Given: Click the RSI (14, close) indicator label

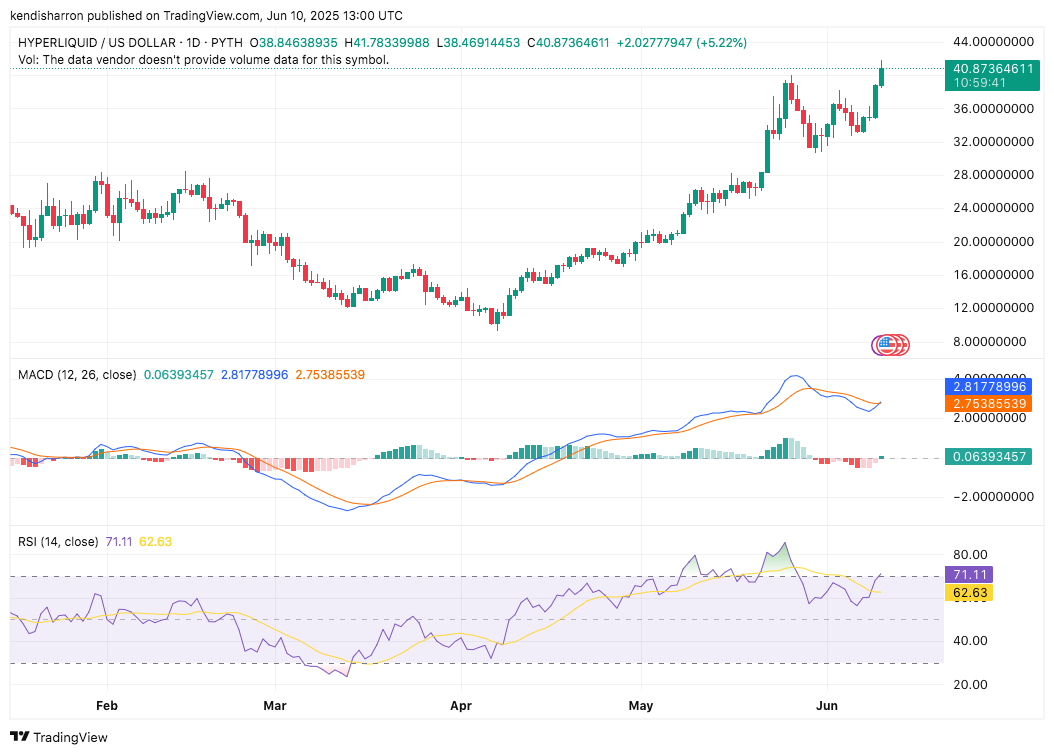Looking at the screenshot, I should 58,542.
